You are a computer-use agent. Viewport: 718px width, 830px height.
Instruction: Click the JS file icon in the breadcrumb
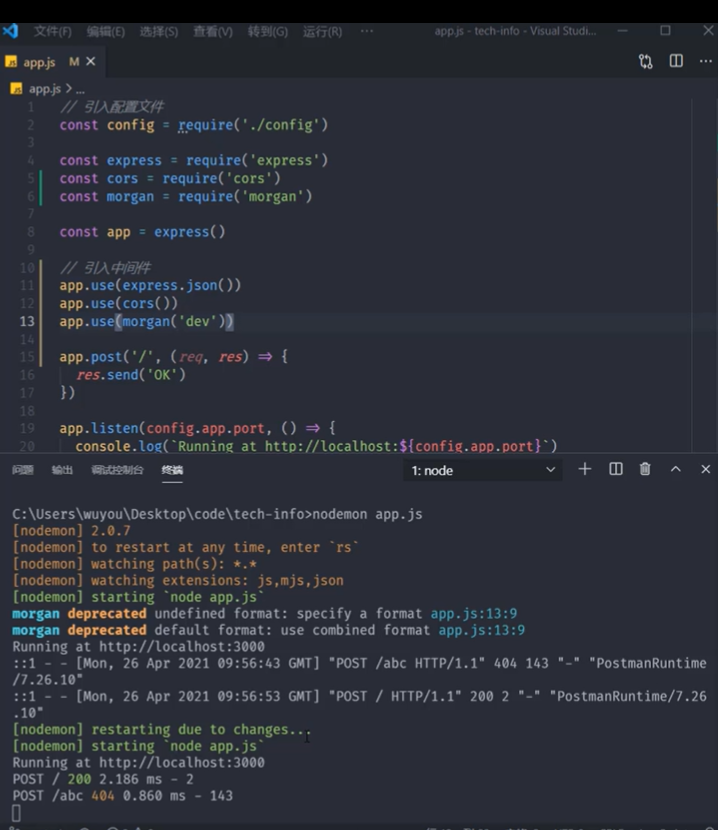click(16, 89)
